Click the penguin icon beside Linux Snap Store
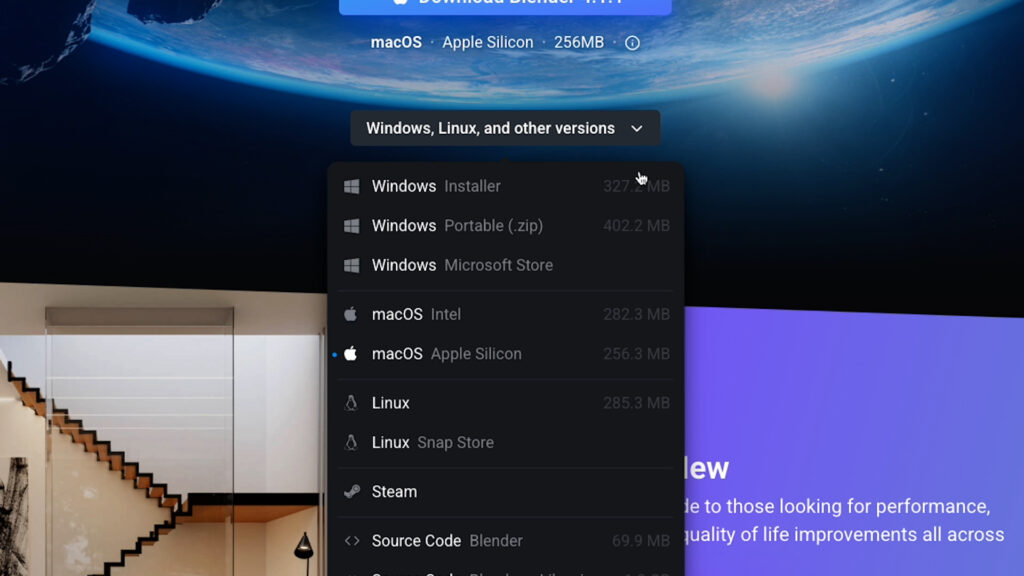The height and width of the screenshot is (576, 1024). [x=351, y=442]
